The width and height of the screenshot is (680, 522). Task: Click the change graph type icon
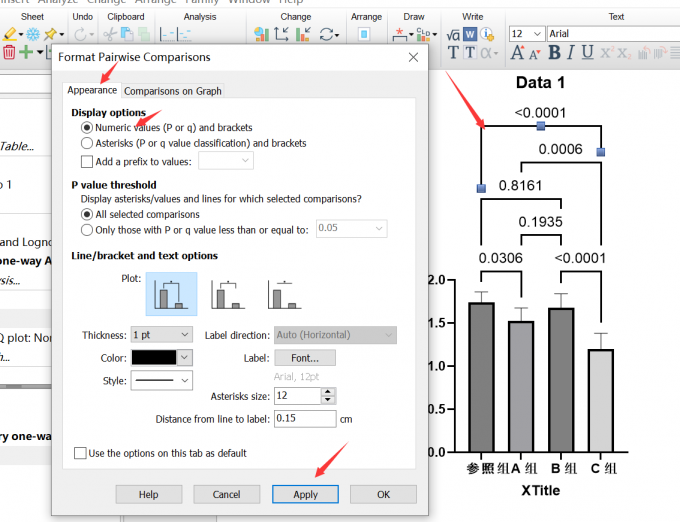262,34
